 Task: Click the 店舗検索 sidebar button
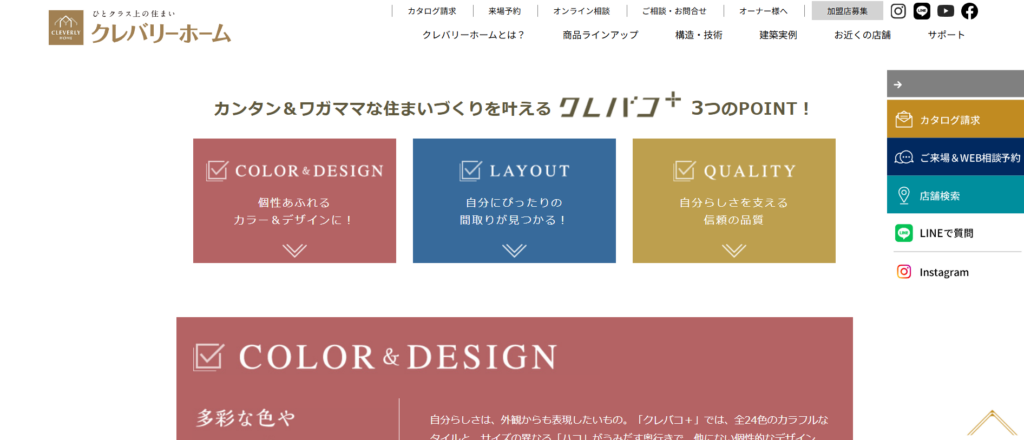[955, 195]
